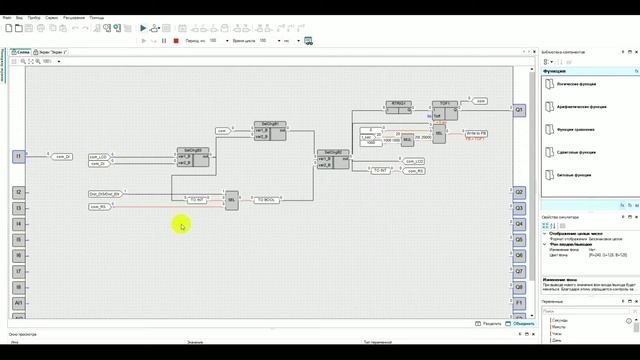Click the alphabetical sort icon in properties
The width and height of the screenshot is (640, 360).
click(553, 226)
